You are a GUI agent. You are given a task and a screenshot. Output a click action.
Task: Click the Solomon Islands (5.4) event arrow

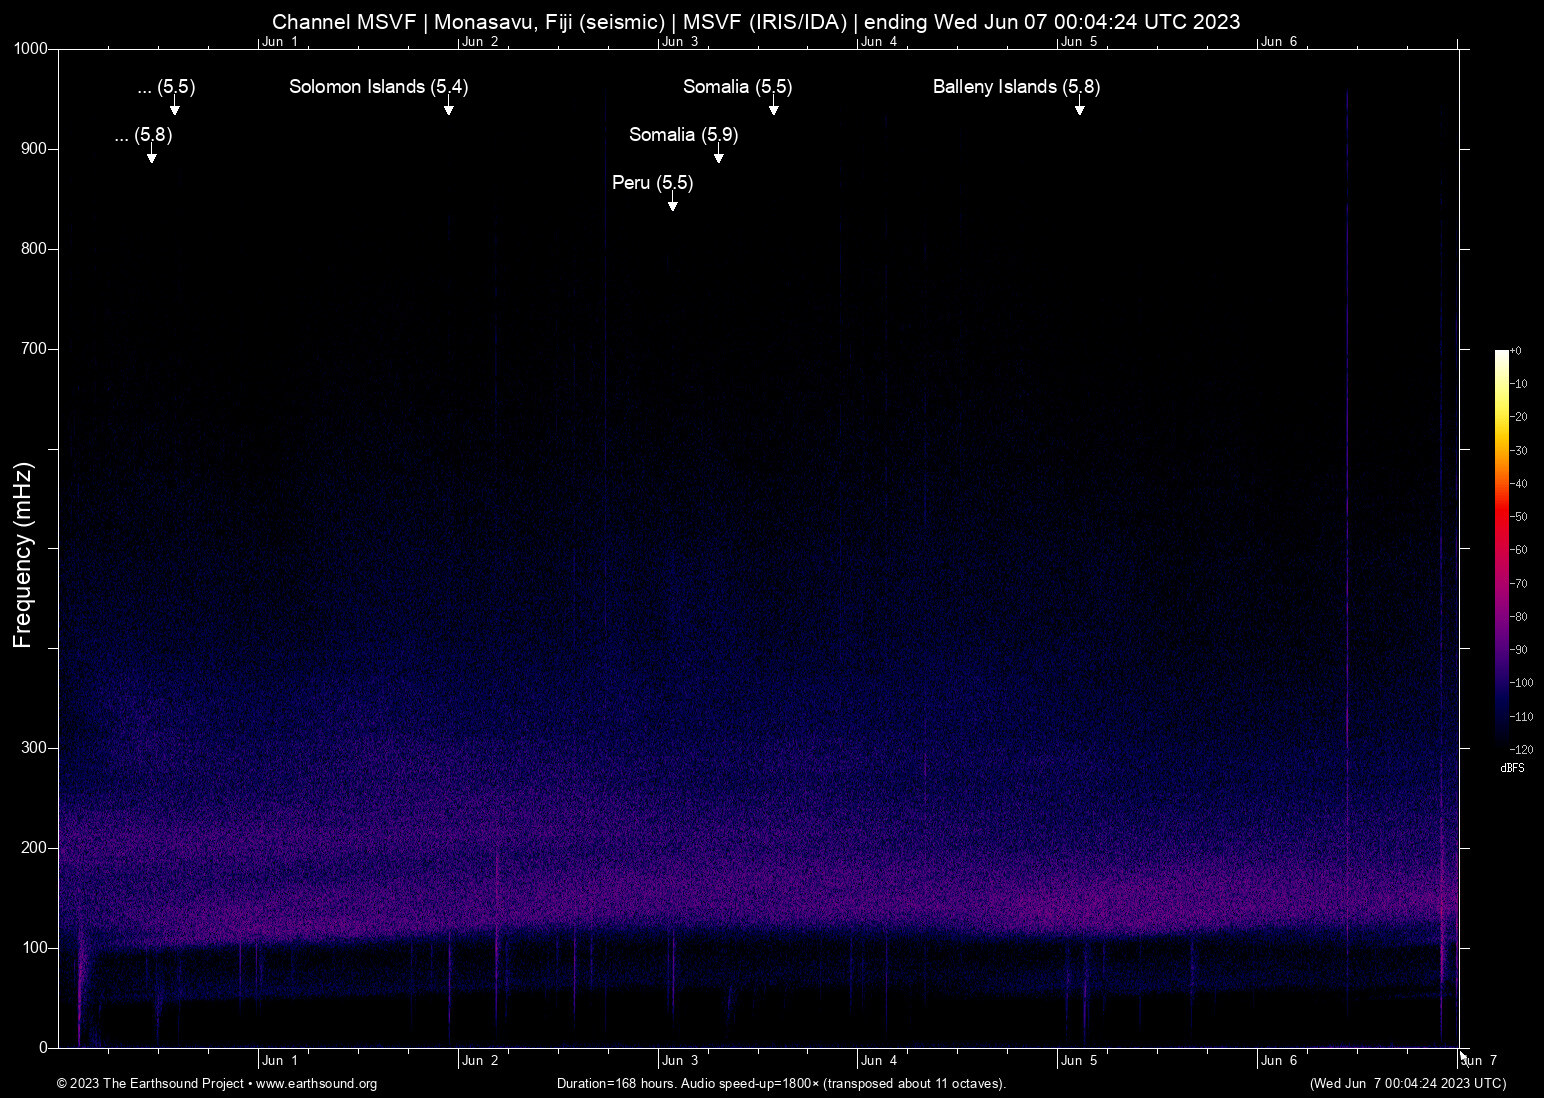[450, 111]
